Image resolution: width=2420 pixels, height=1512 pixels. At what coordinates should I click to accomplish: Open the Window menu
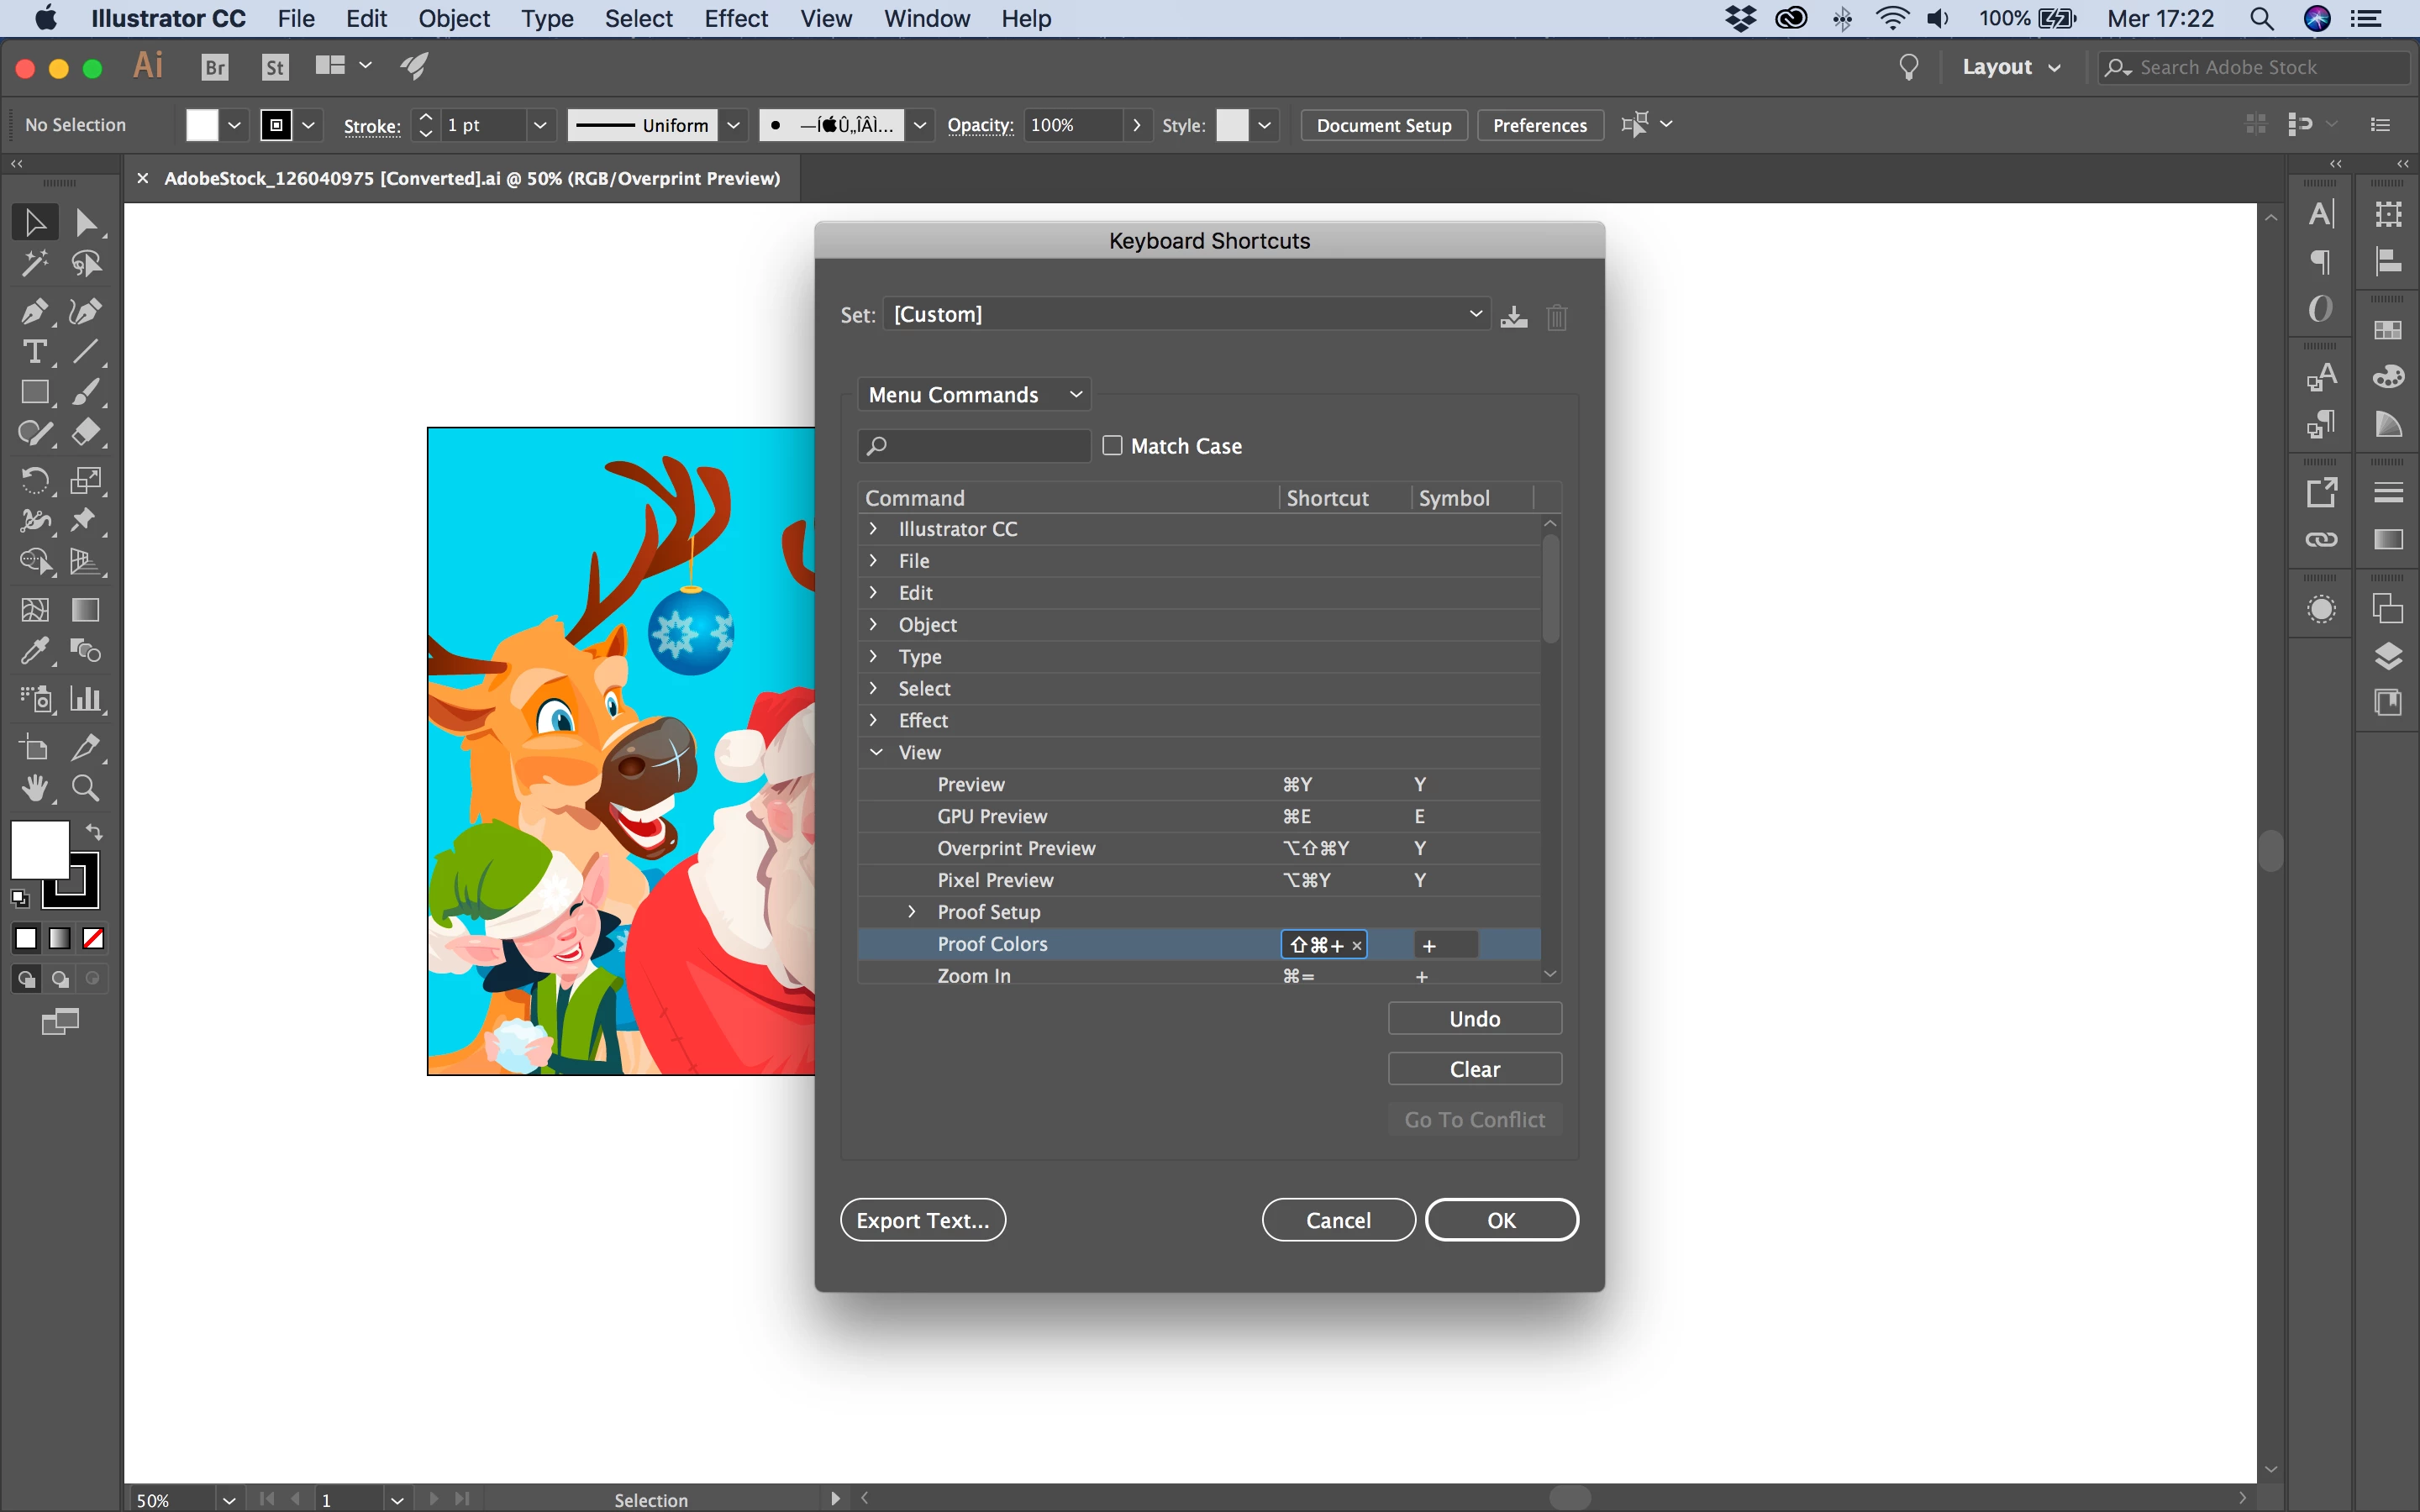point(926,19)
